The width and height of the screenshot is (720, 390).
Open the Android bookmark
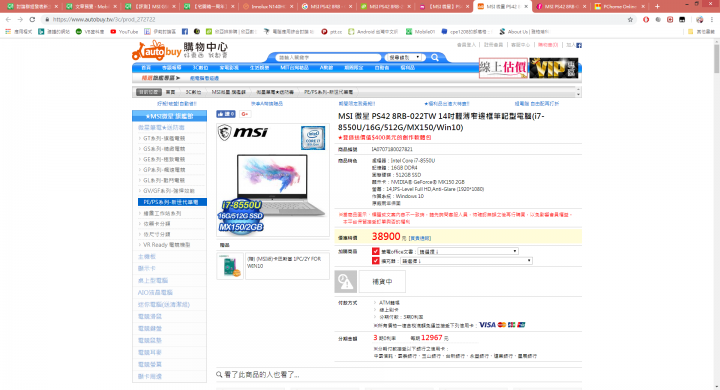click(x=373, y=32)
